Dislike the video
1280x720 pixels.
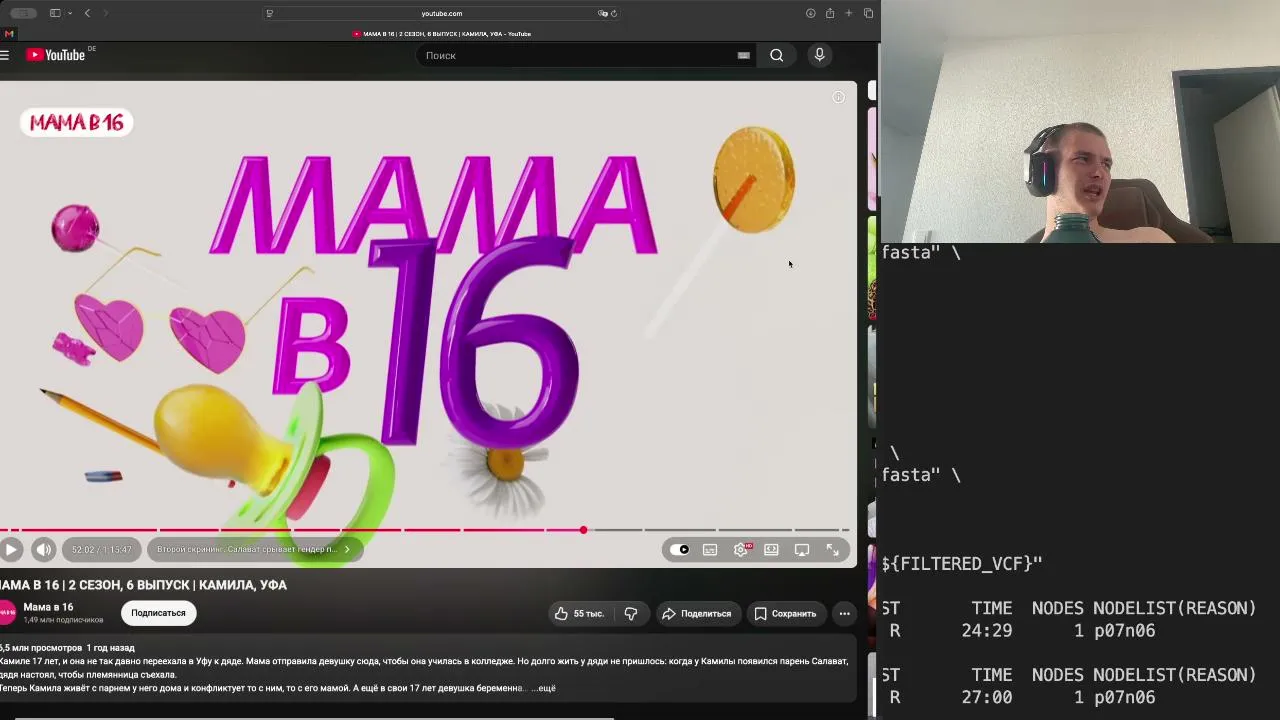tap(631, 613)
